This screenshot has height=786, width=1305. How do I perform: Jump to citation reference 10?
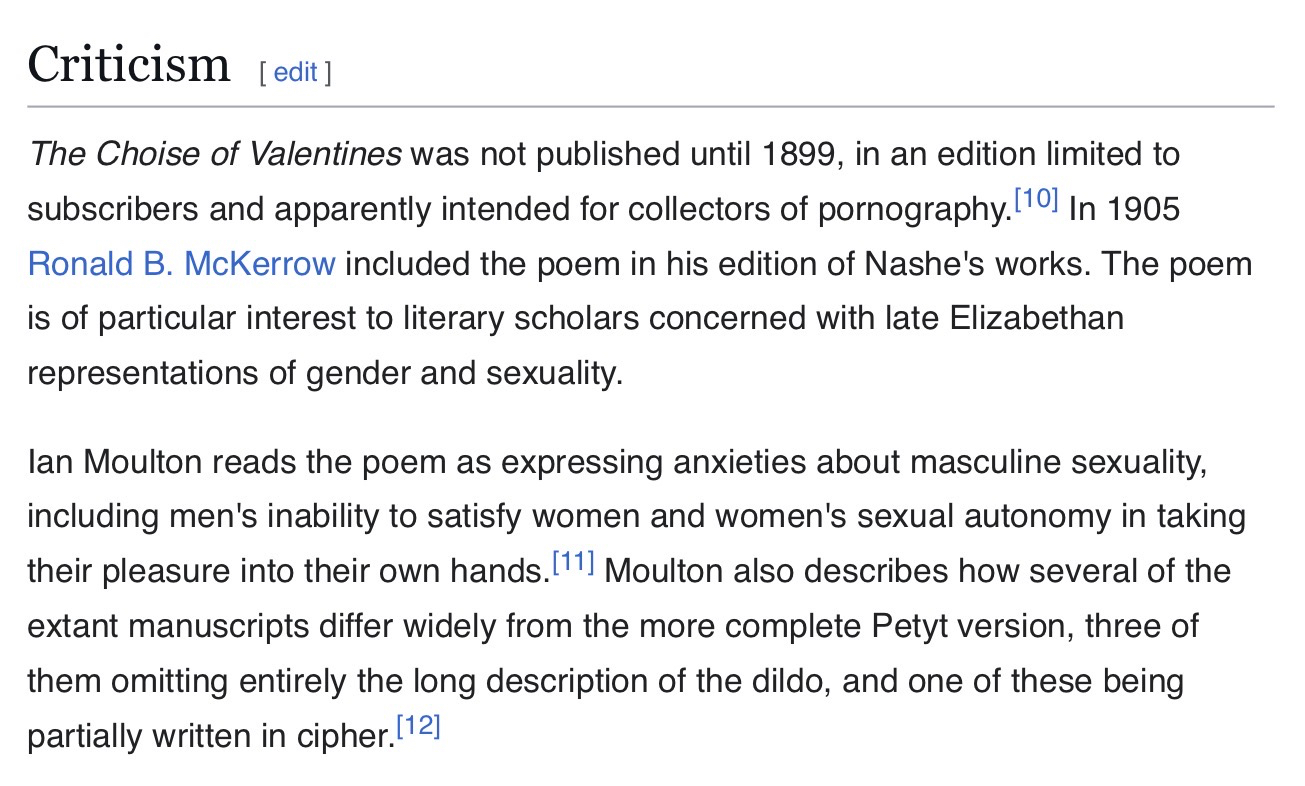pos(1035,200)
